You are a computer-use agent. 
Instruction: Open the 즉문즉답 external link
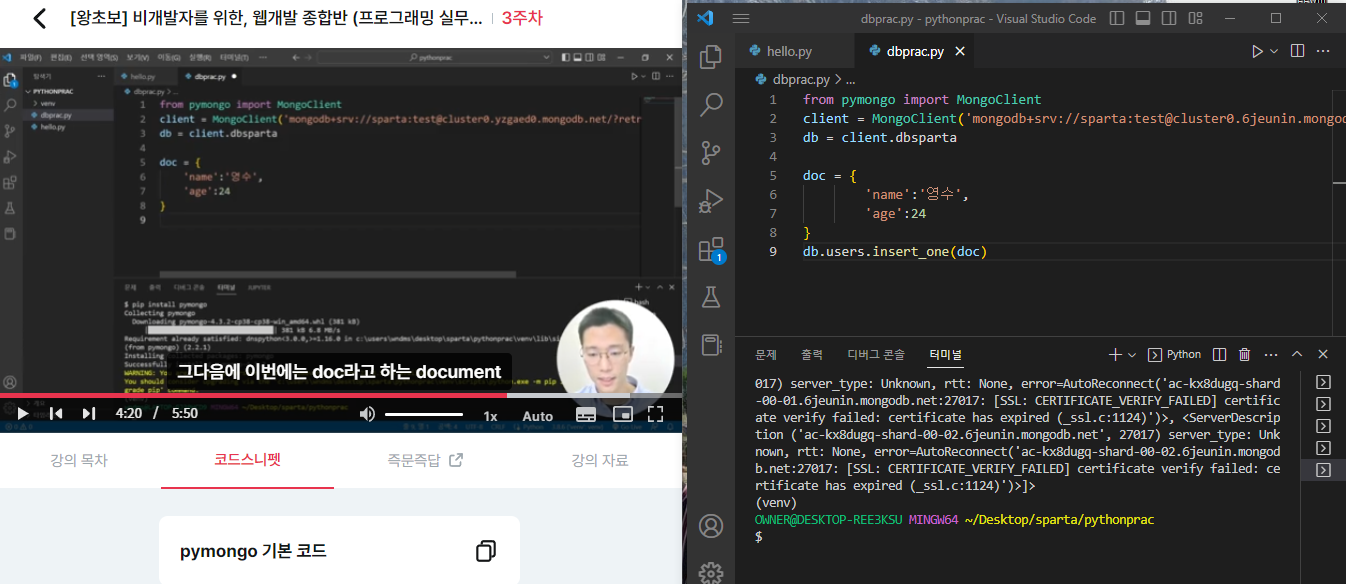[x=425, y=460]
